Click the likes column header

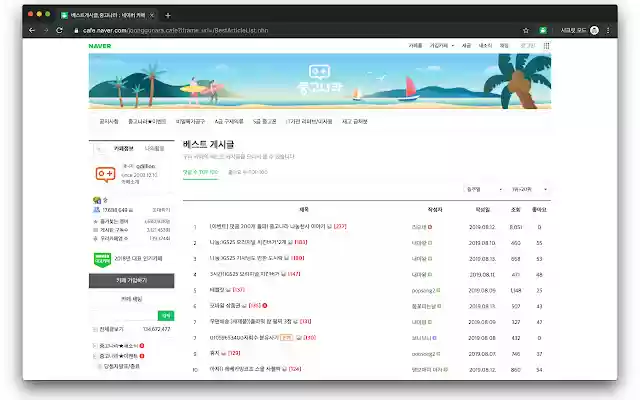[x=539, y=210]
